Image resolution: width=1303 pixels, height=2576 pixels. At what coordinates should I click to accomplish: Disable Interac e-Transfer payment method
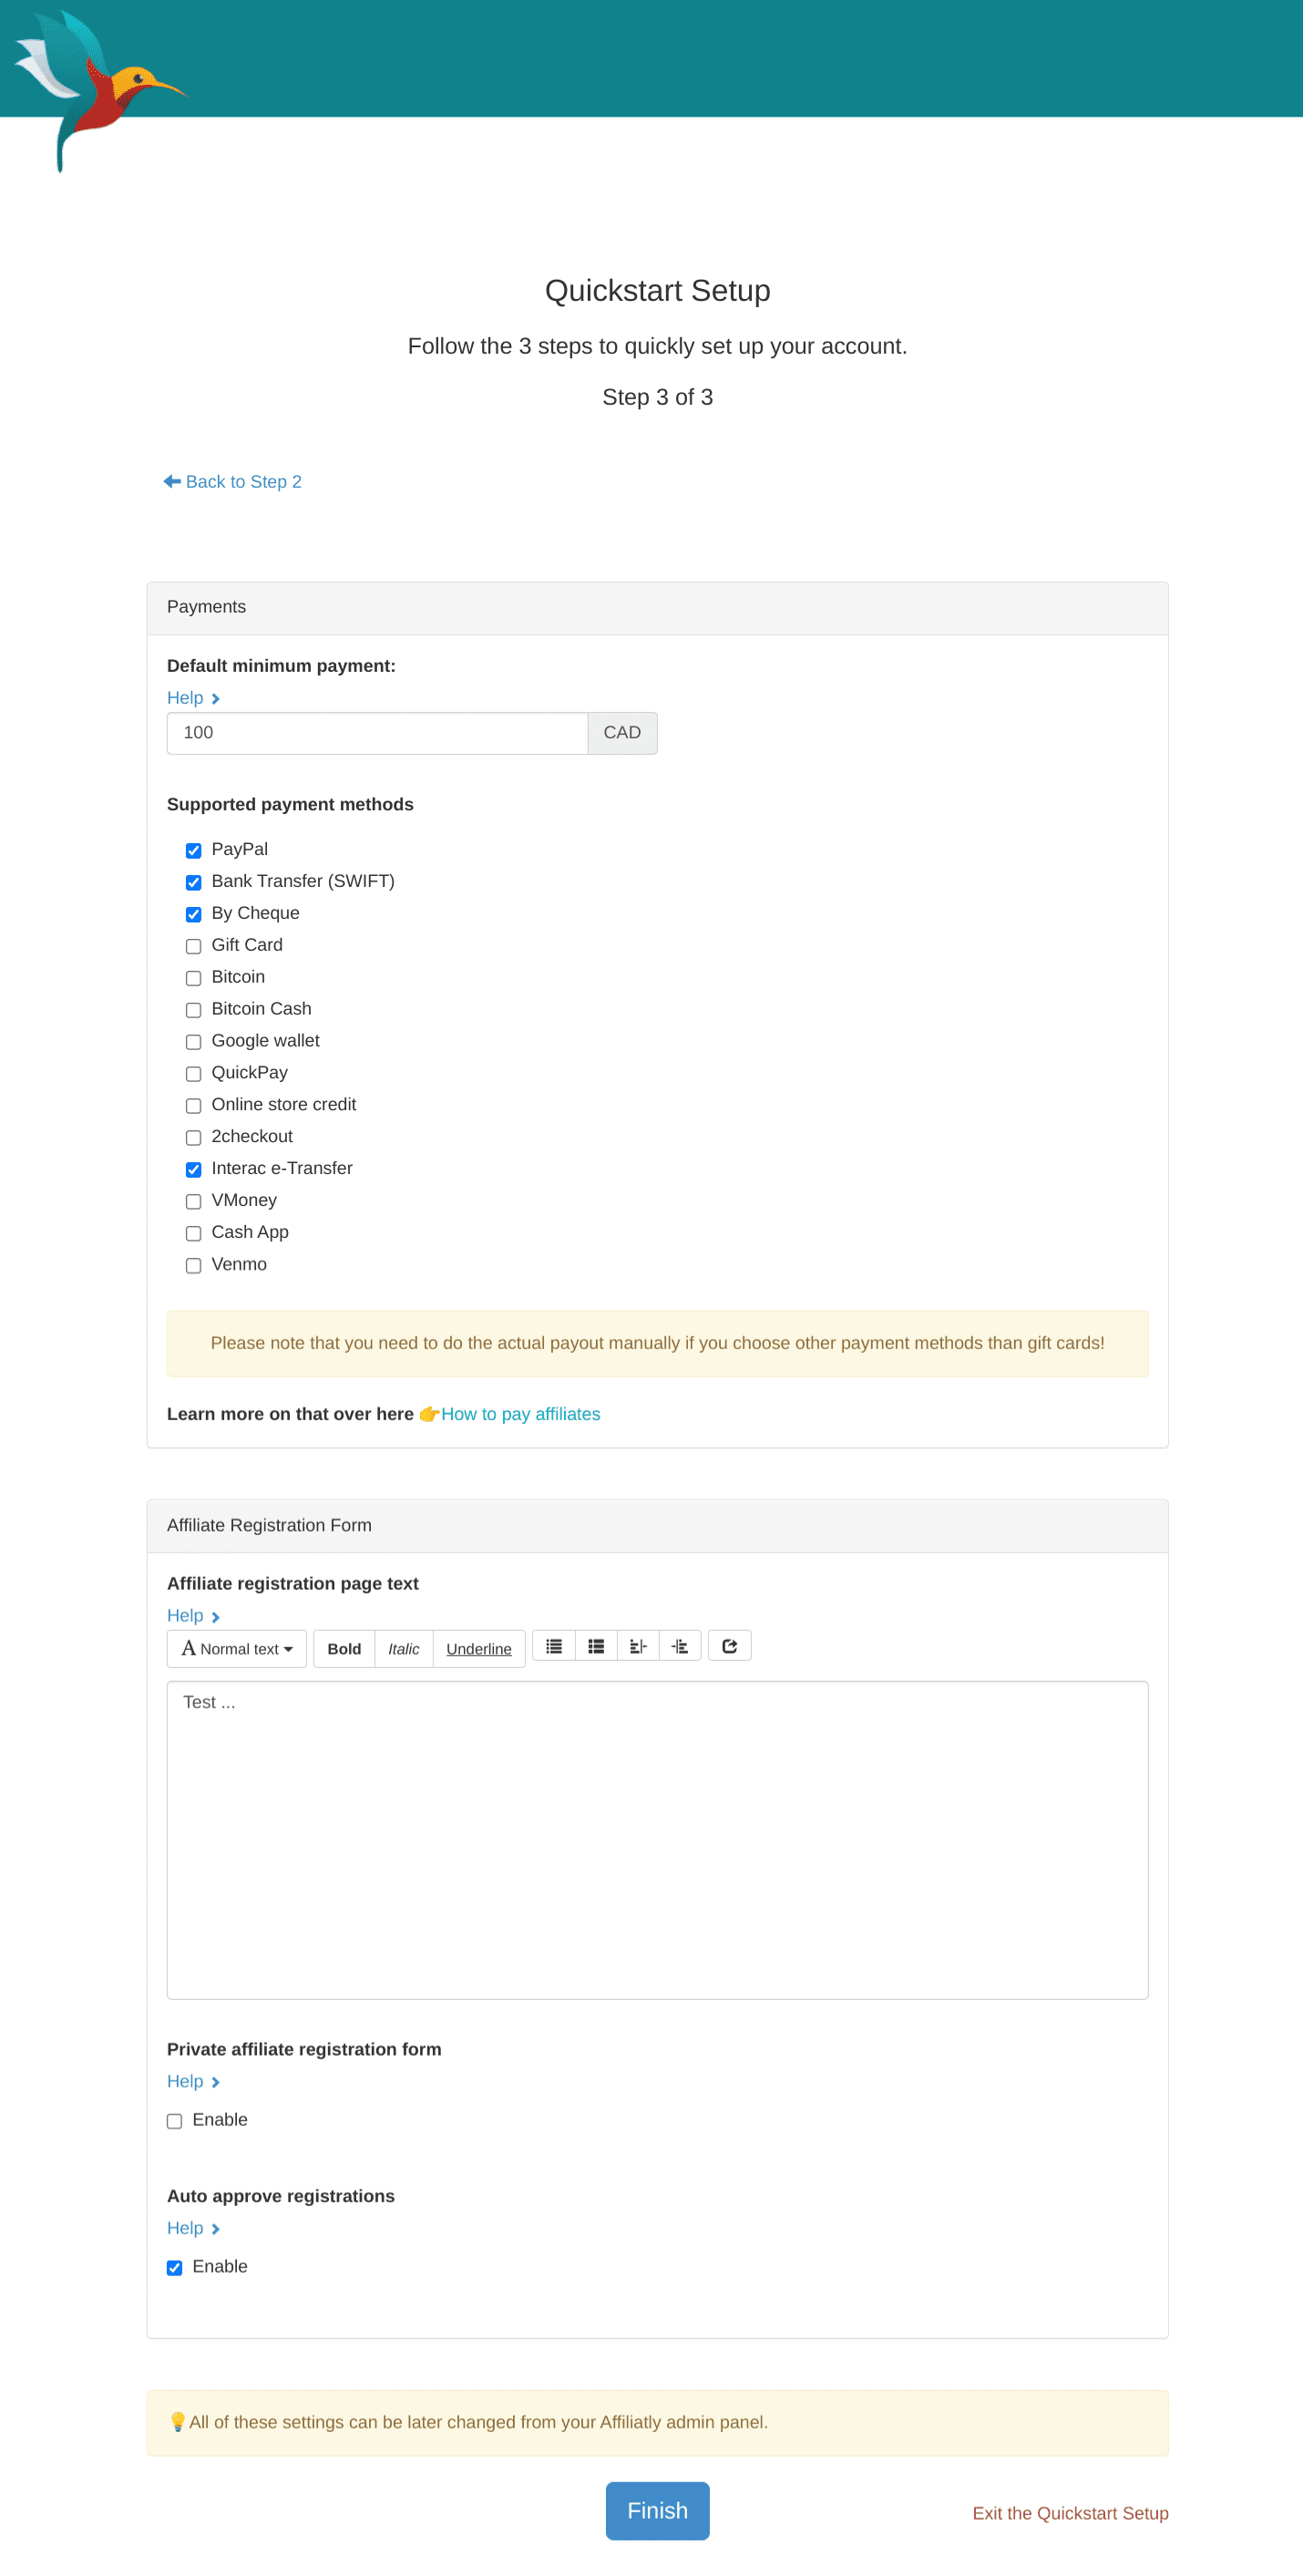pyautogui.click(x=194, y=1170)
